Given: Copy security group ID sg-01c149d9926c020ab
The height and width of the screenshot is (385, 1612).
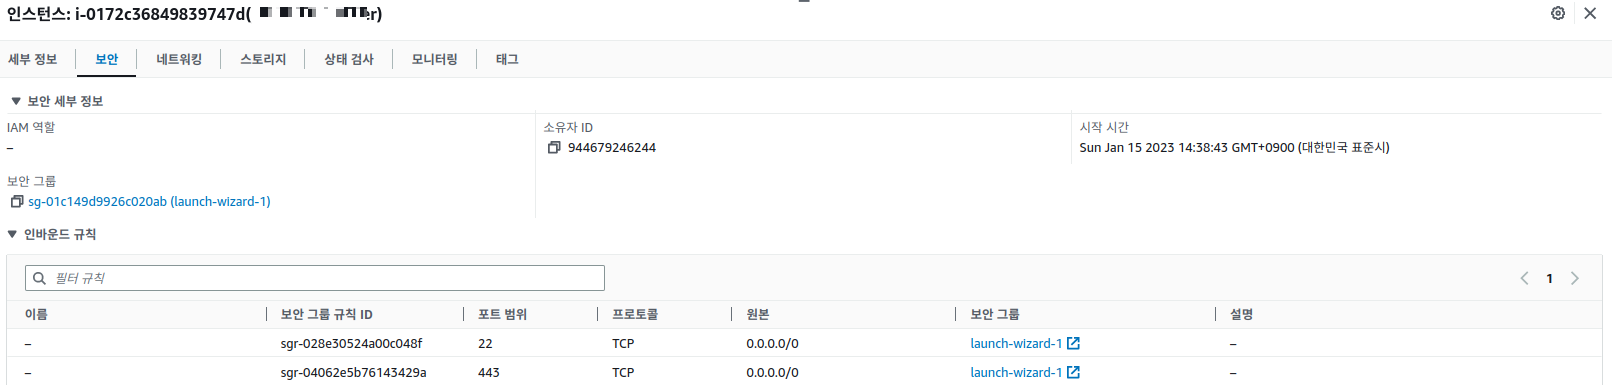Looking at the screenshot, I should [17, 201].
